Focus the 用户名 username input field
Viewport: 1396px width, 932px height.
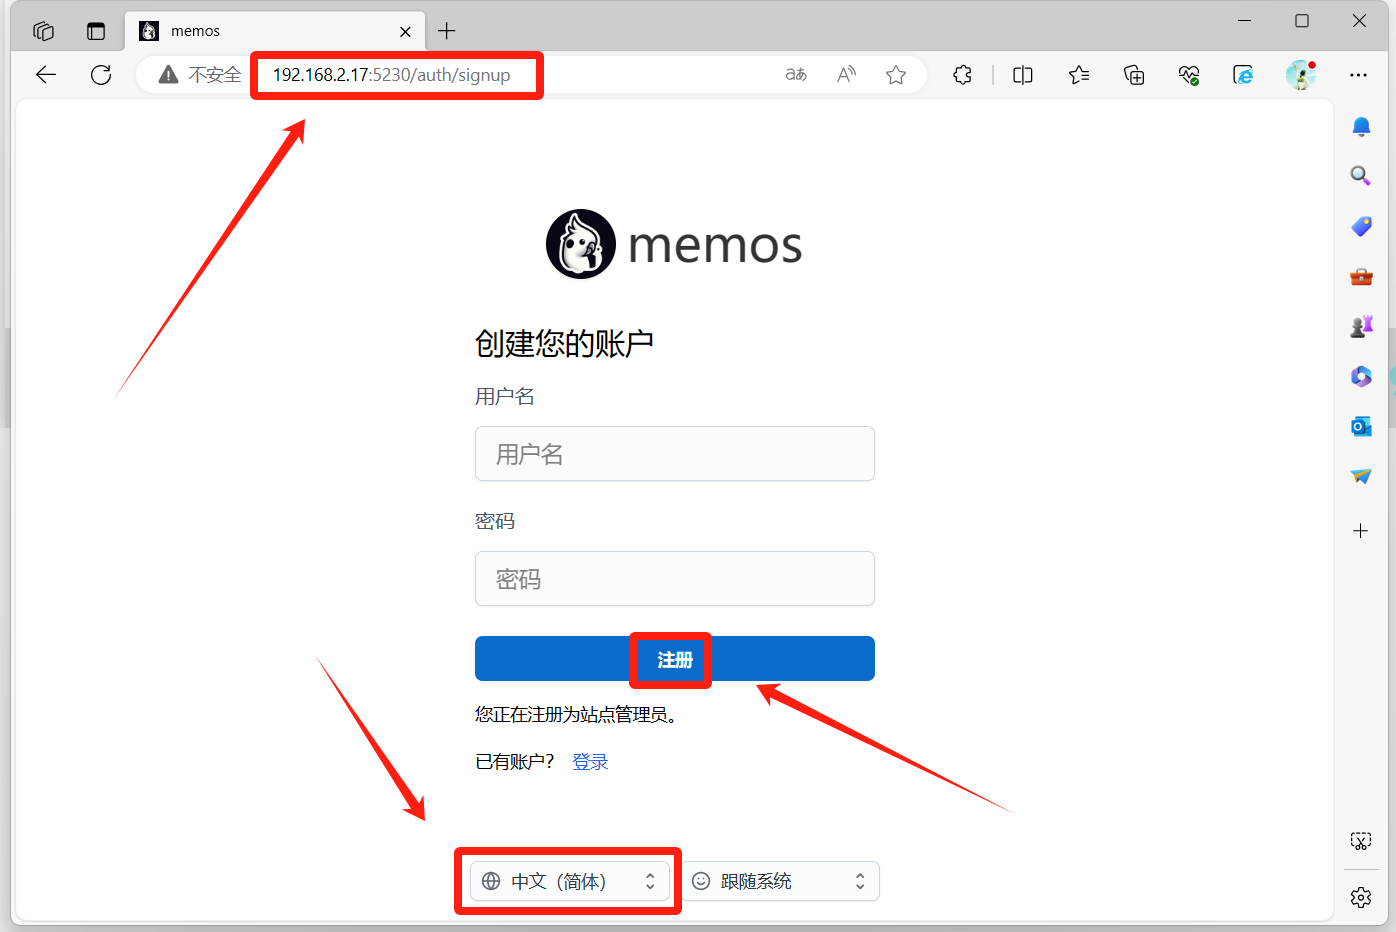(674, 454)
